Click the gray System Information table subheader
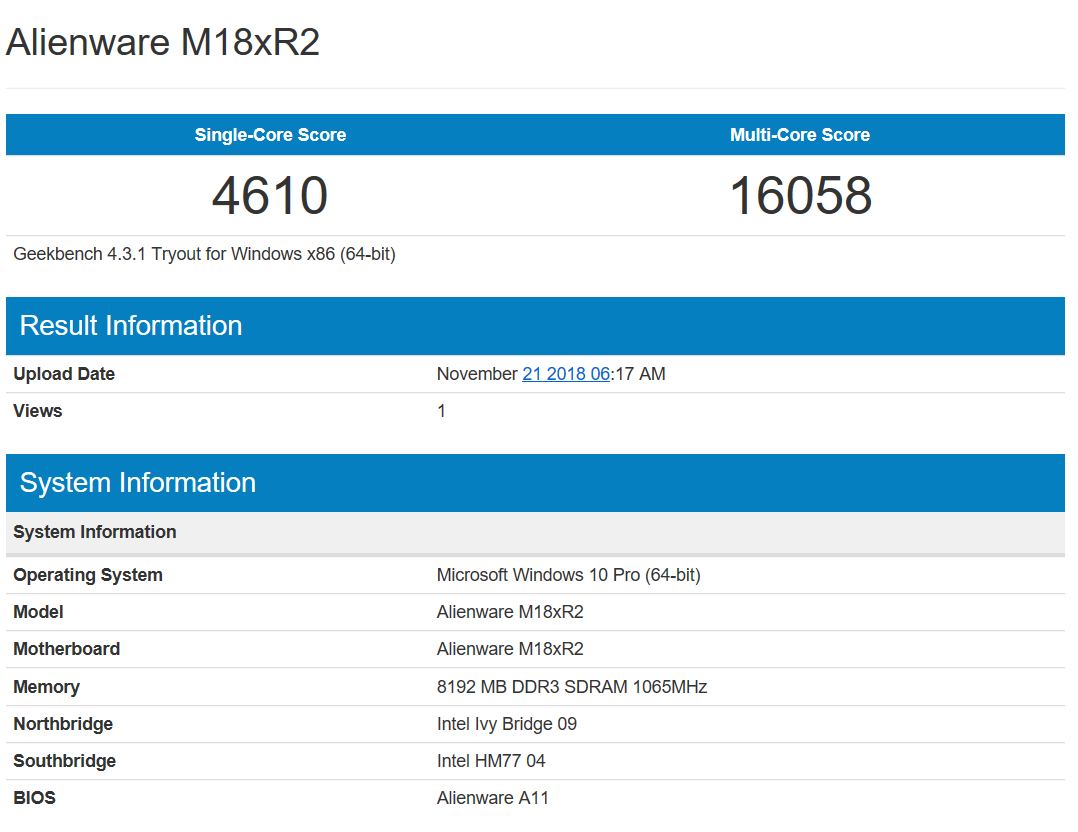Viewport: 1078px width, 832px height. (x=536, y=533)
